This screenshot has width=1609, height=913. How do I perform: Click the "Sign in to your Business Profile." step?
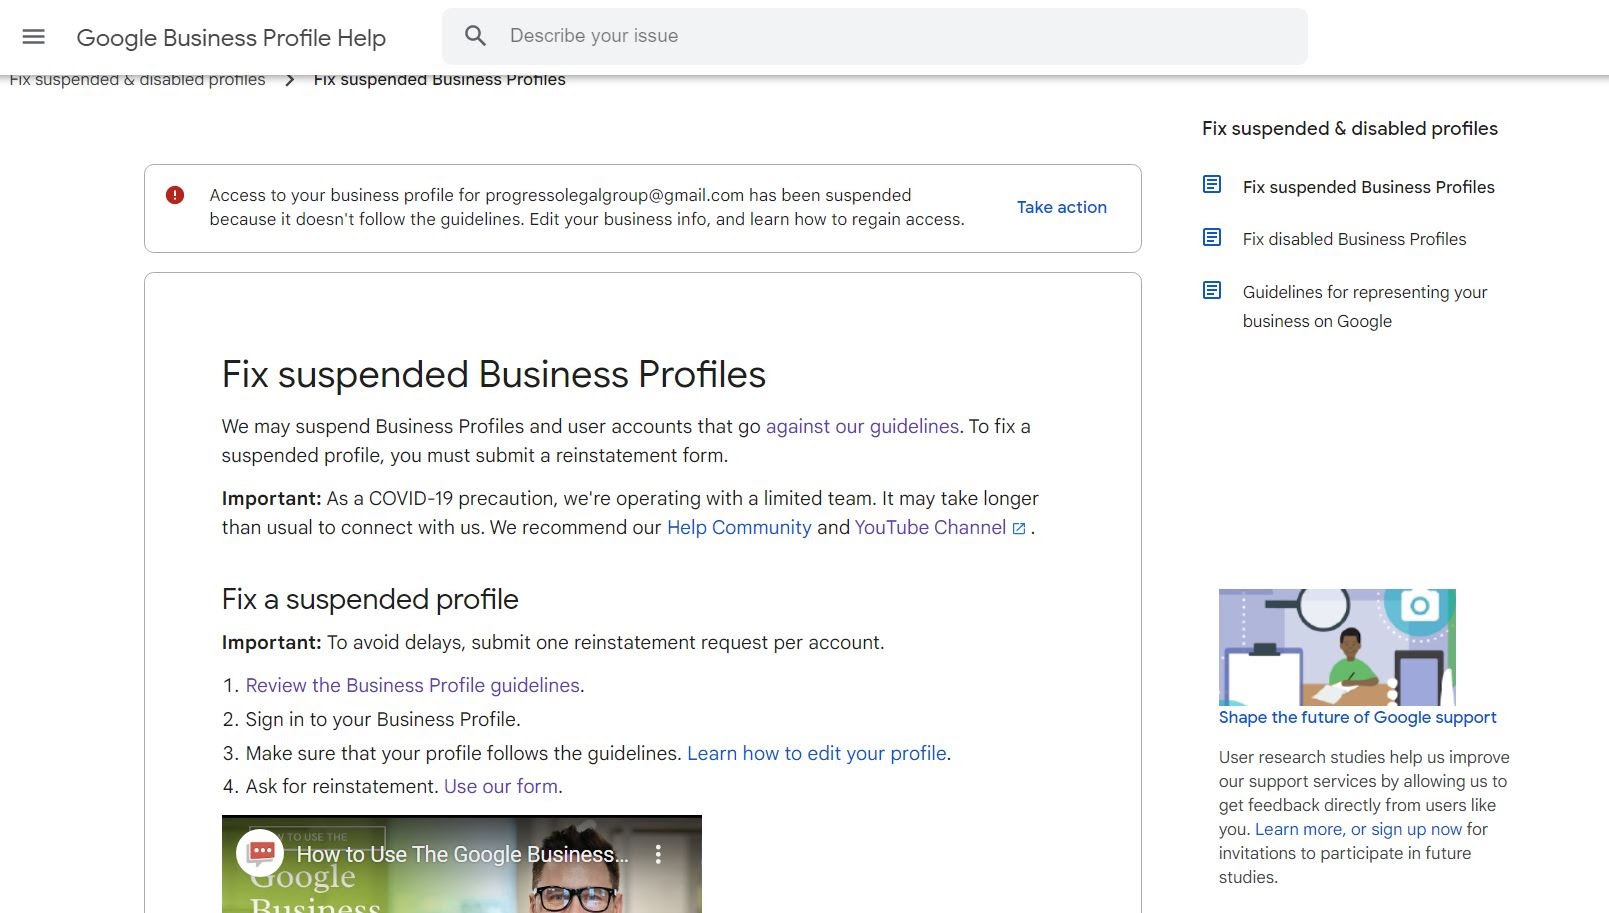pos(383,719)
